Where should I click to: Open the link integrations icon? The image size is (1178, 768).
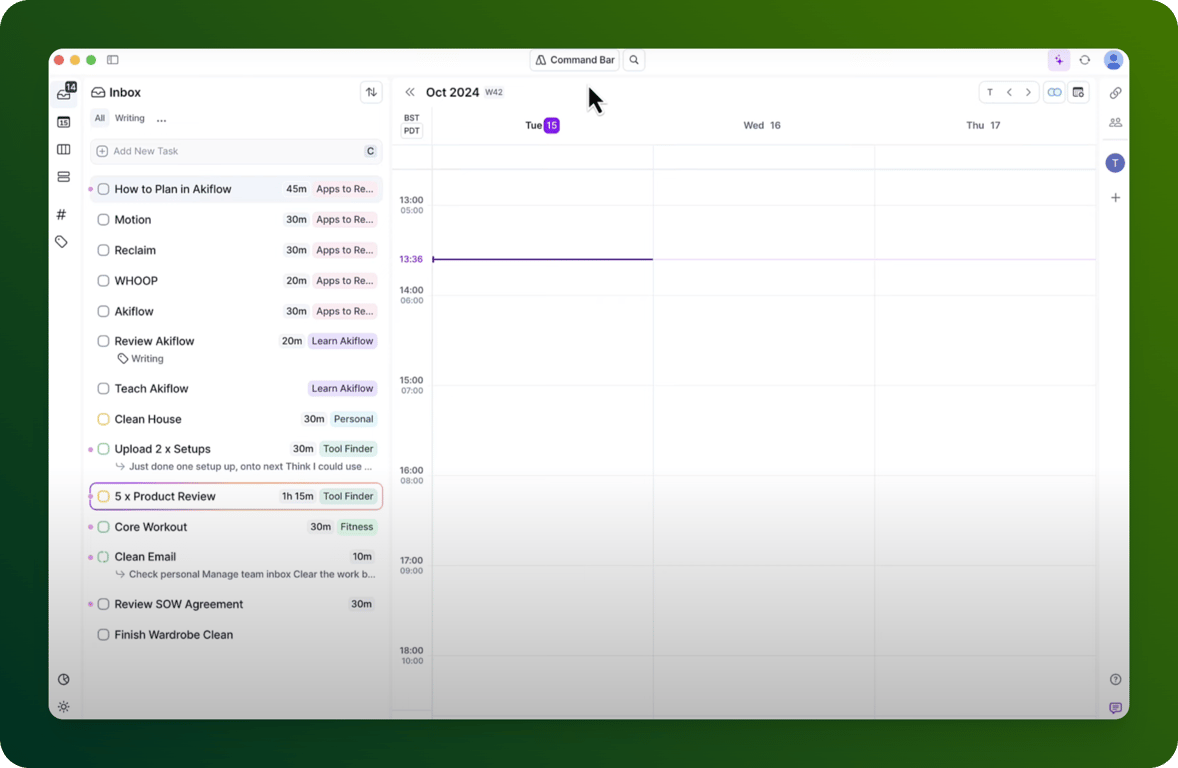pyautogui.click(x=1116, y=93)
